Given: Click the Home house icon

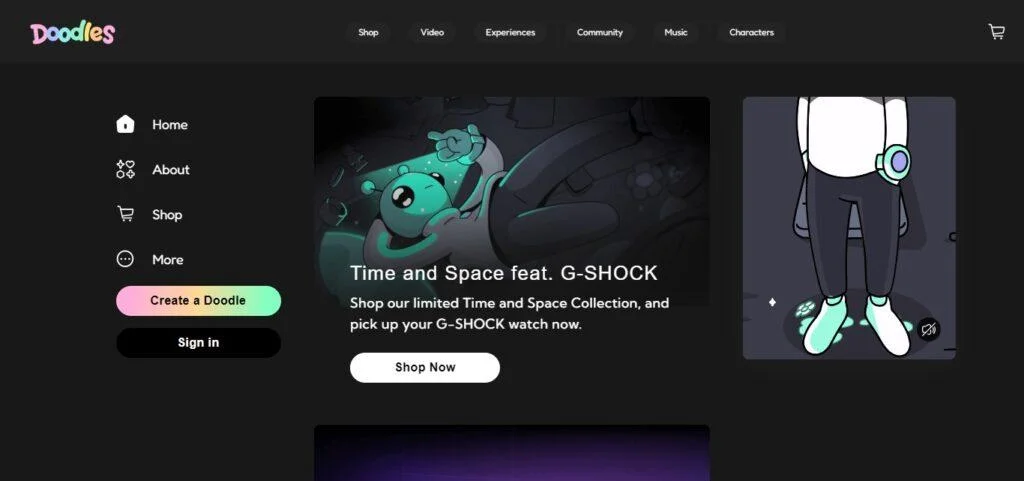Looking at the screenshot, I should click(125, 124).
